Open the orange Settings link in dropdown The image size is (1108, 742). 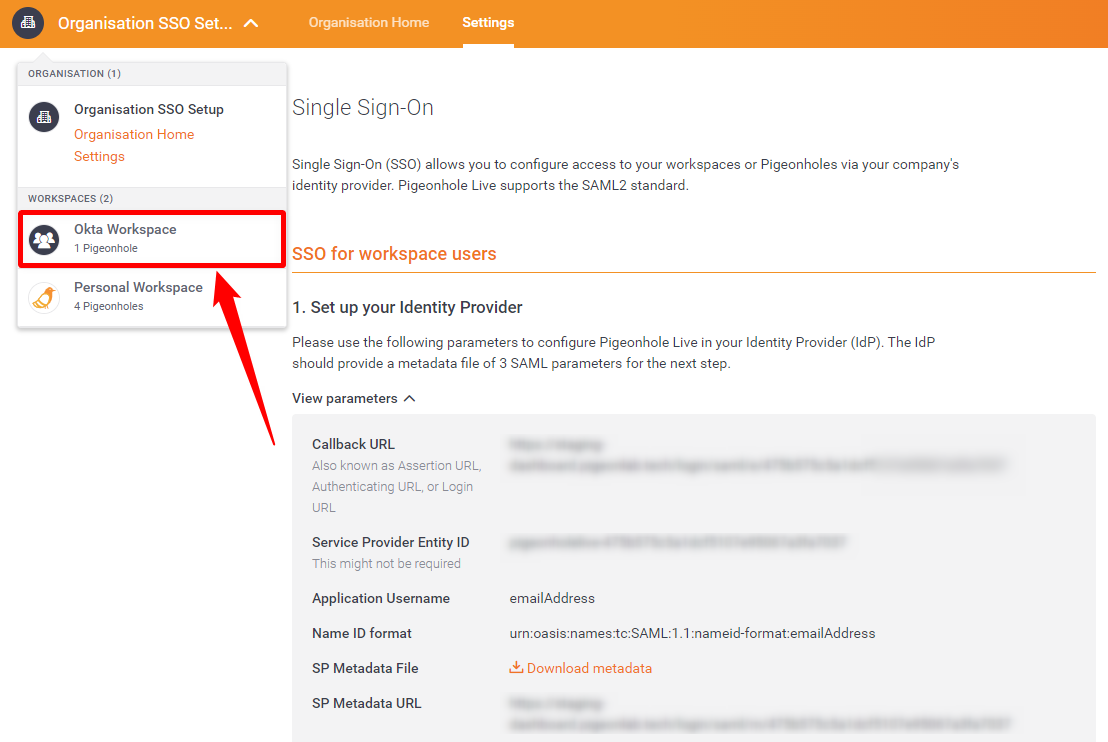click(99, 156)
